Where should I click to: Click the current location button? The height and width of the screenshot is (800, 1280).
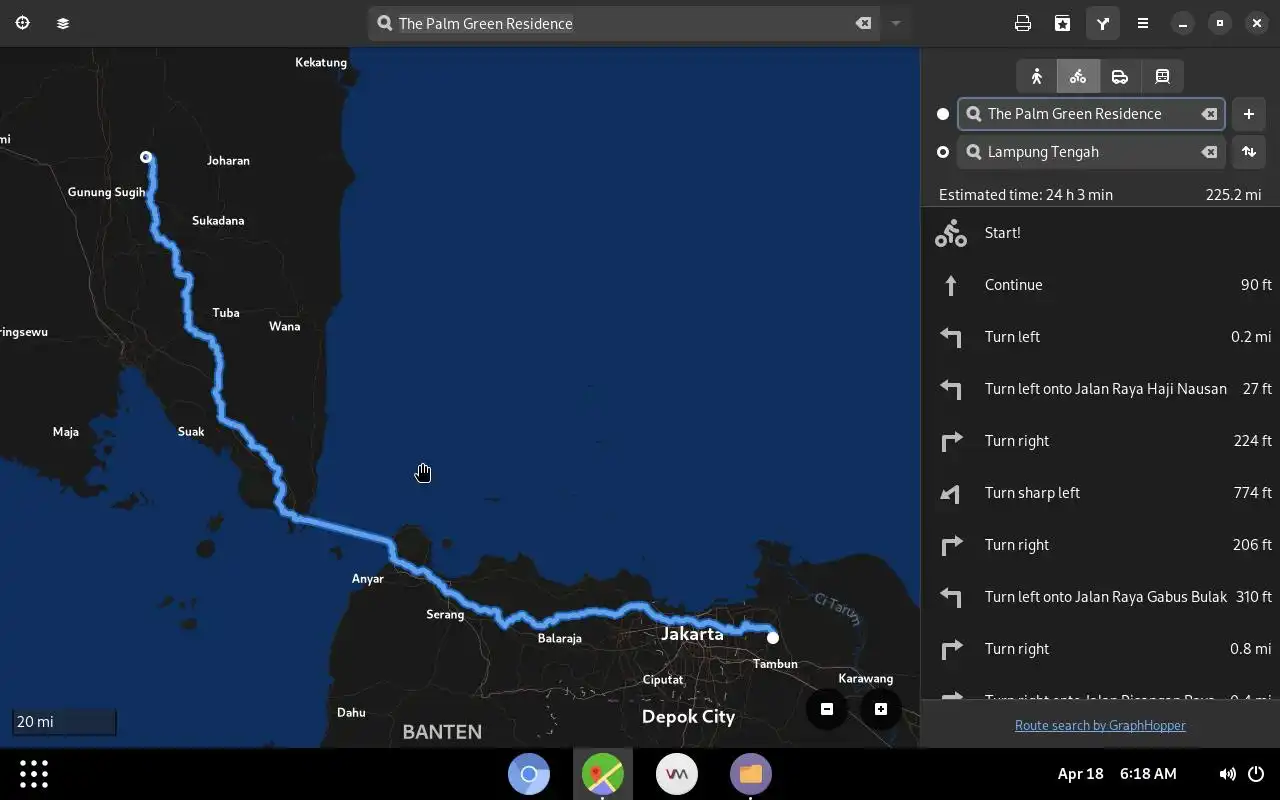click(22, 23)
